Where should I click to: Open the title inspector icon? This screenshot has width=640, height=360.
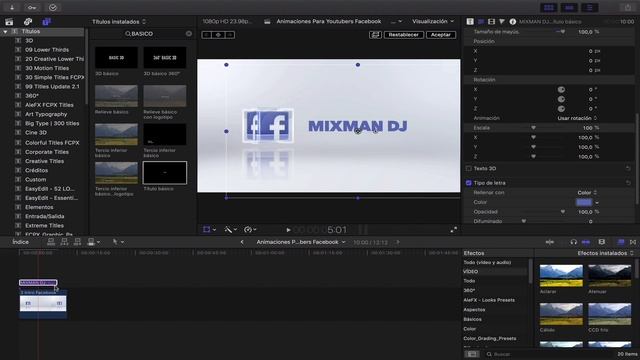click(x=470, y=22)
